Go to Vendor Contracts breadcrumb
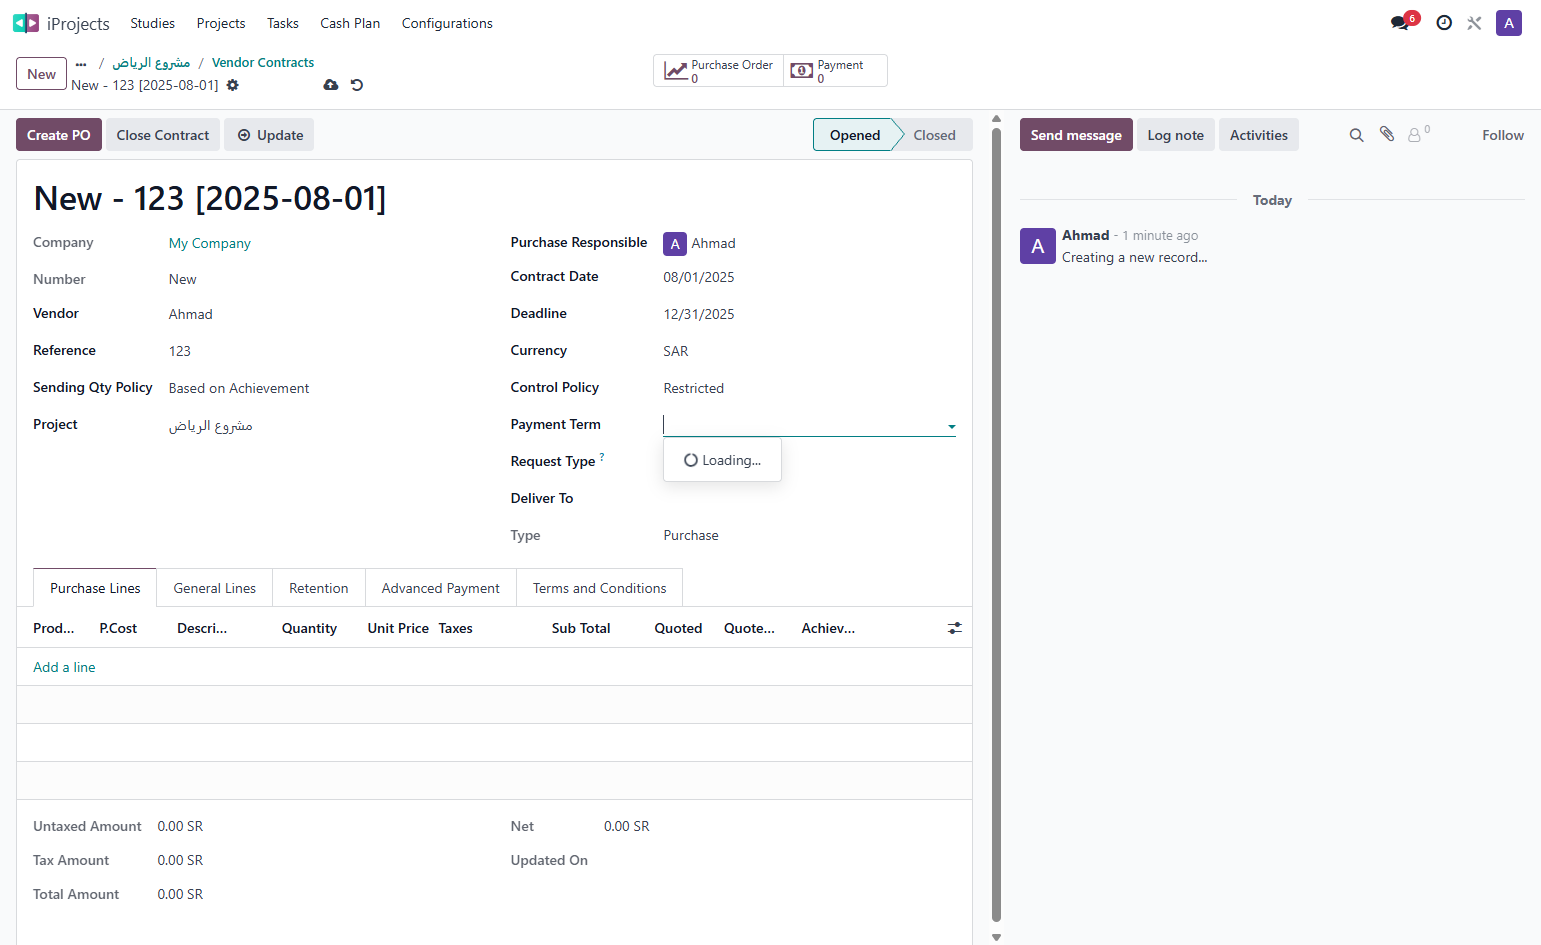The height and width of the screenshot is (945, 1541). tap(263, 62)
